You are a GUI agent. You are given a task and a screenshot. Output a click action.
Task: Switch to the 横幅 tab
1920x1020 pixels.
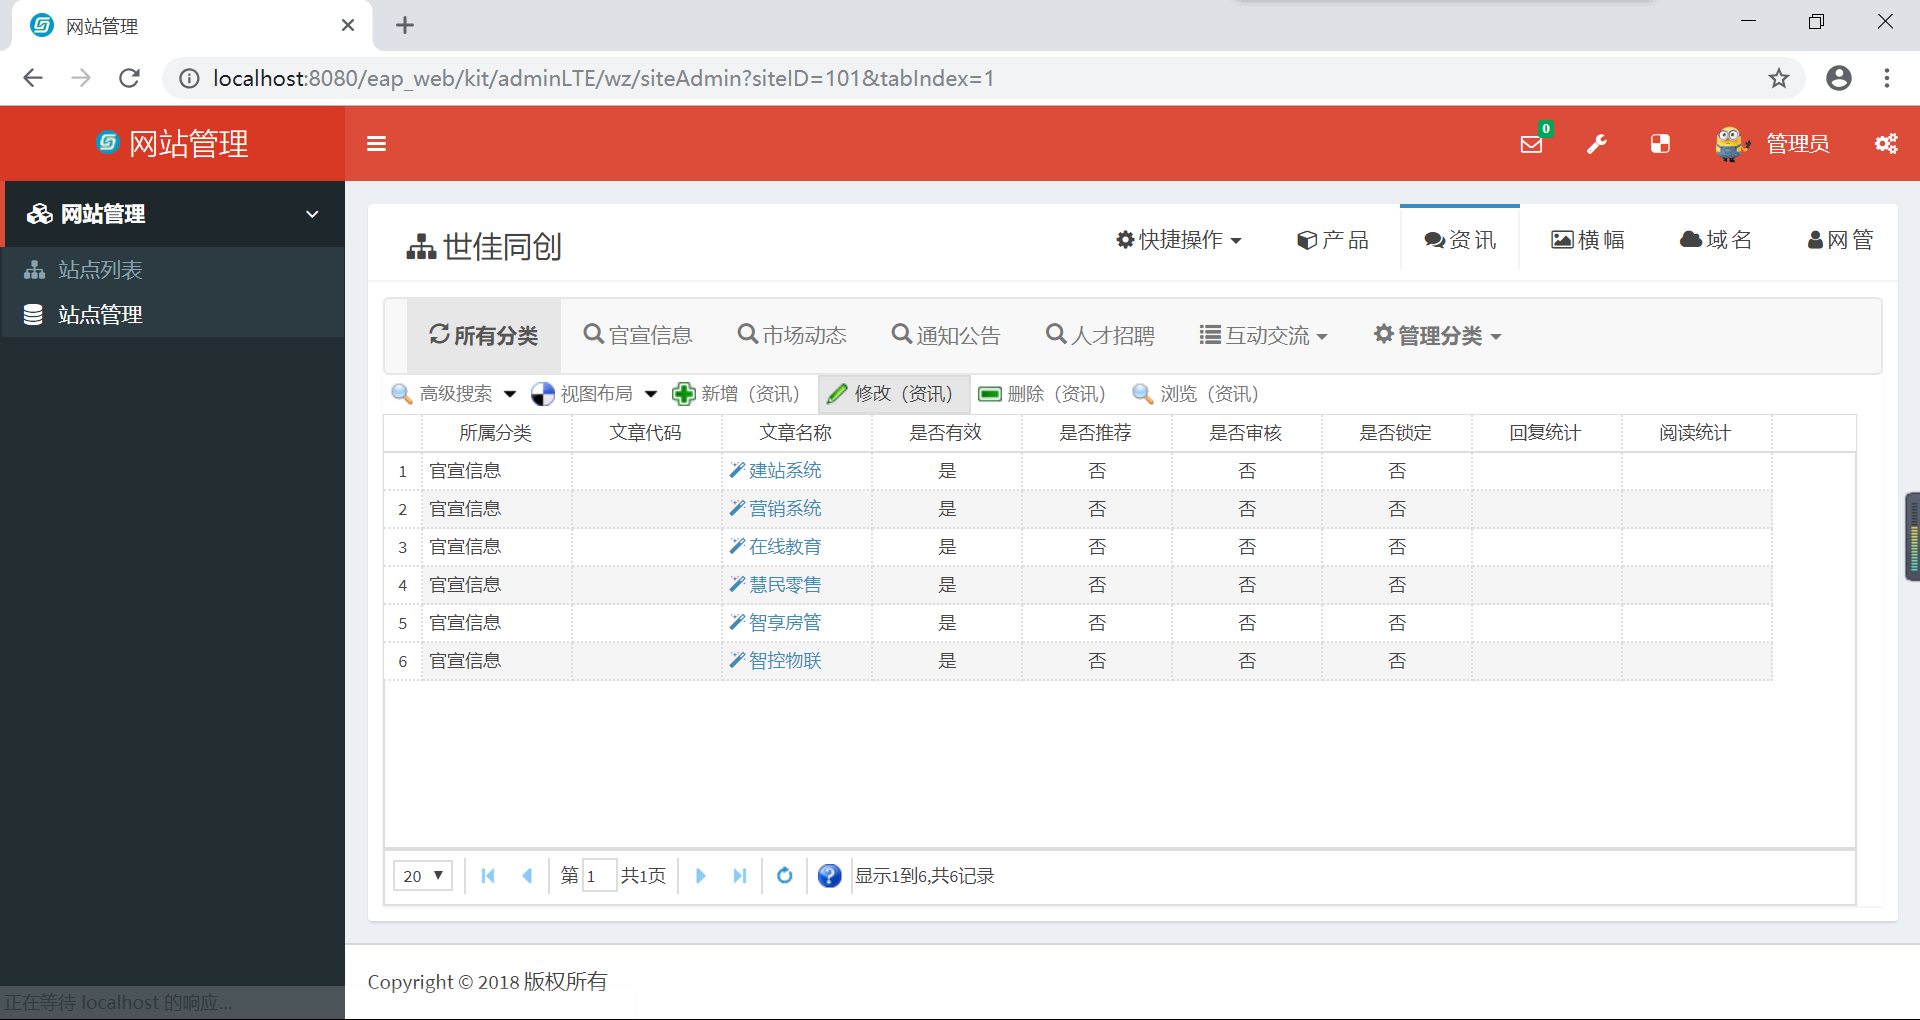tap(1587, 239)
